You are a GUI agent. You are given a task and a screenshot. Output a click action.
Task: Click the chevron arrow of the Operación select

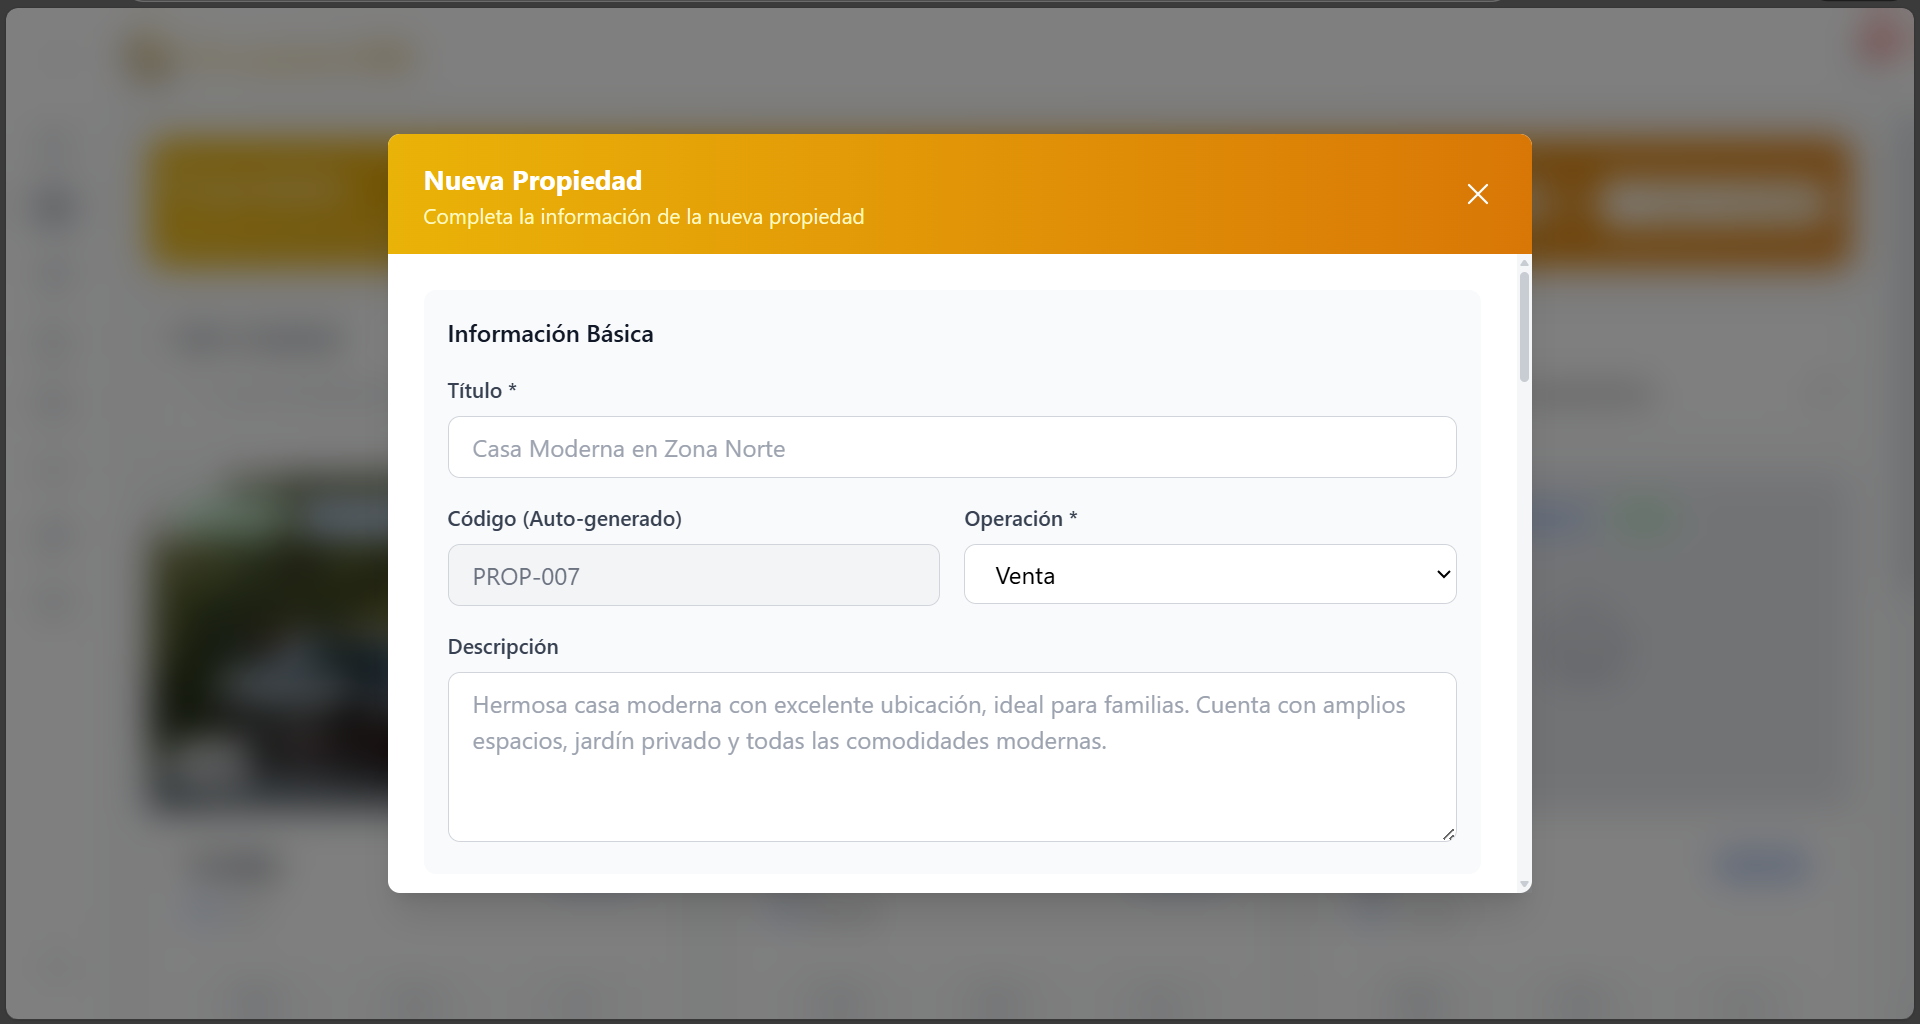1443,575
